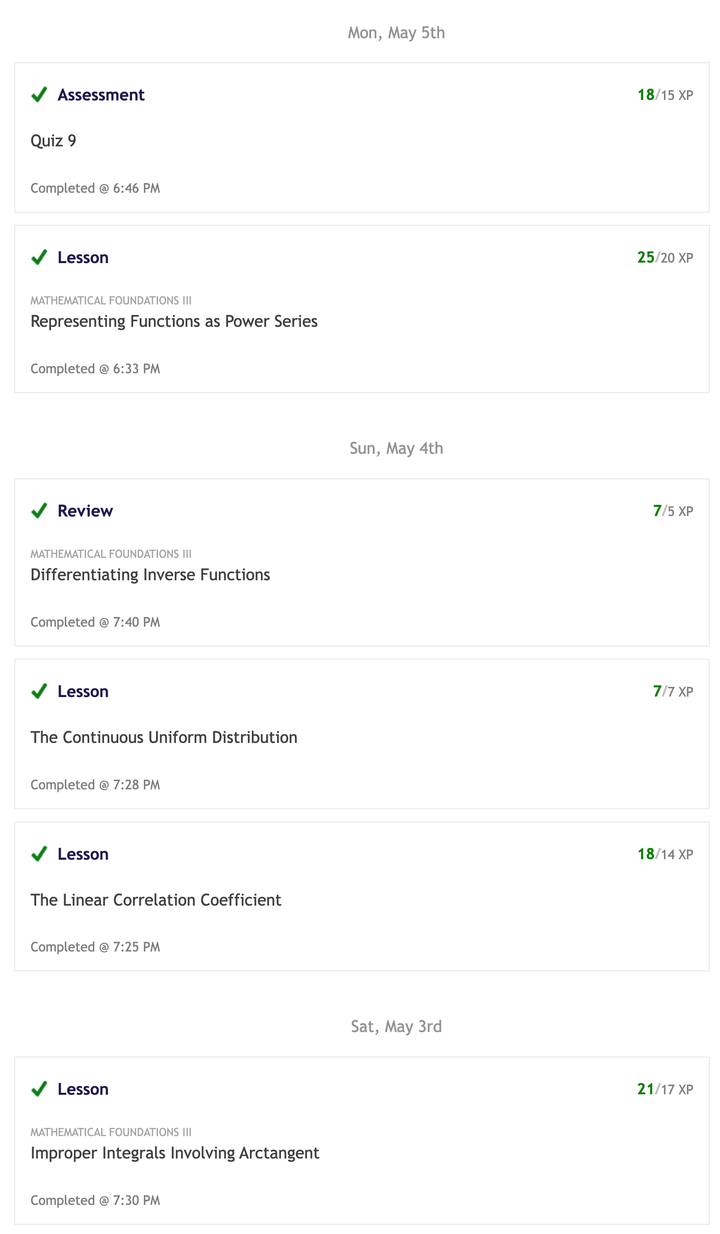720x1234 pixels.
Task: Click the checkmark on the Continuous Uniform Distribution lesson
Action: point(39,692)
